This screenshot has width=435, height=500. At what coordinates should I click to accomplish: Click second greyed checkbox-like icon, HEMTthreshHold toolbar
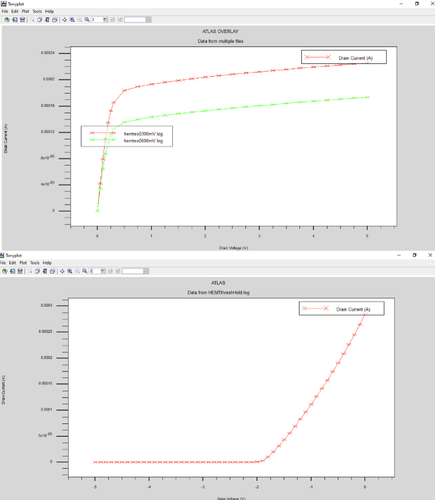pyautogui.click(x=118, y=271)
